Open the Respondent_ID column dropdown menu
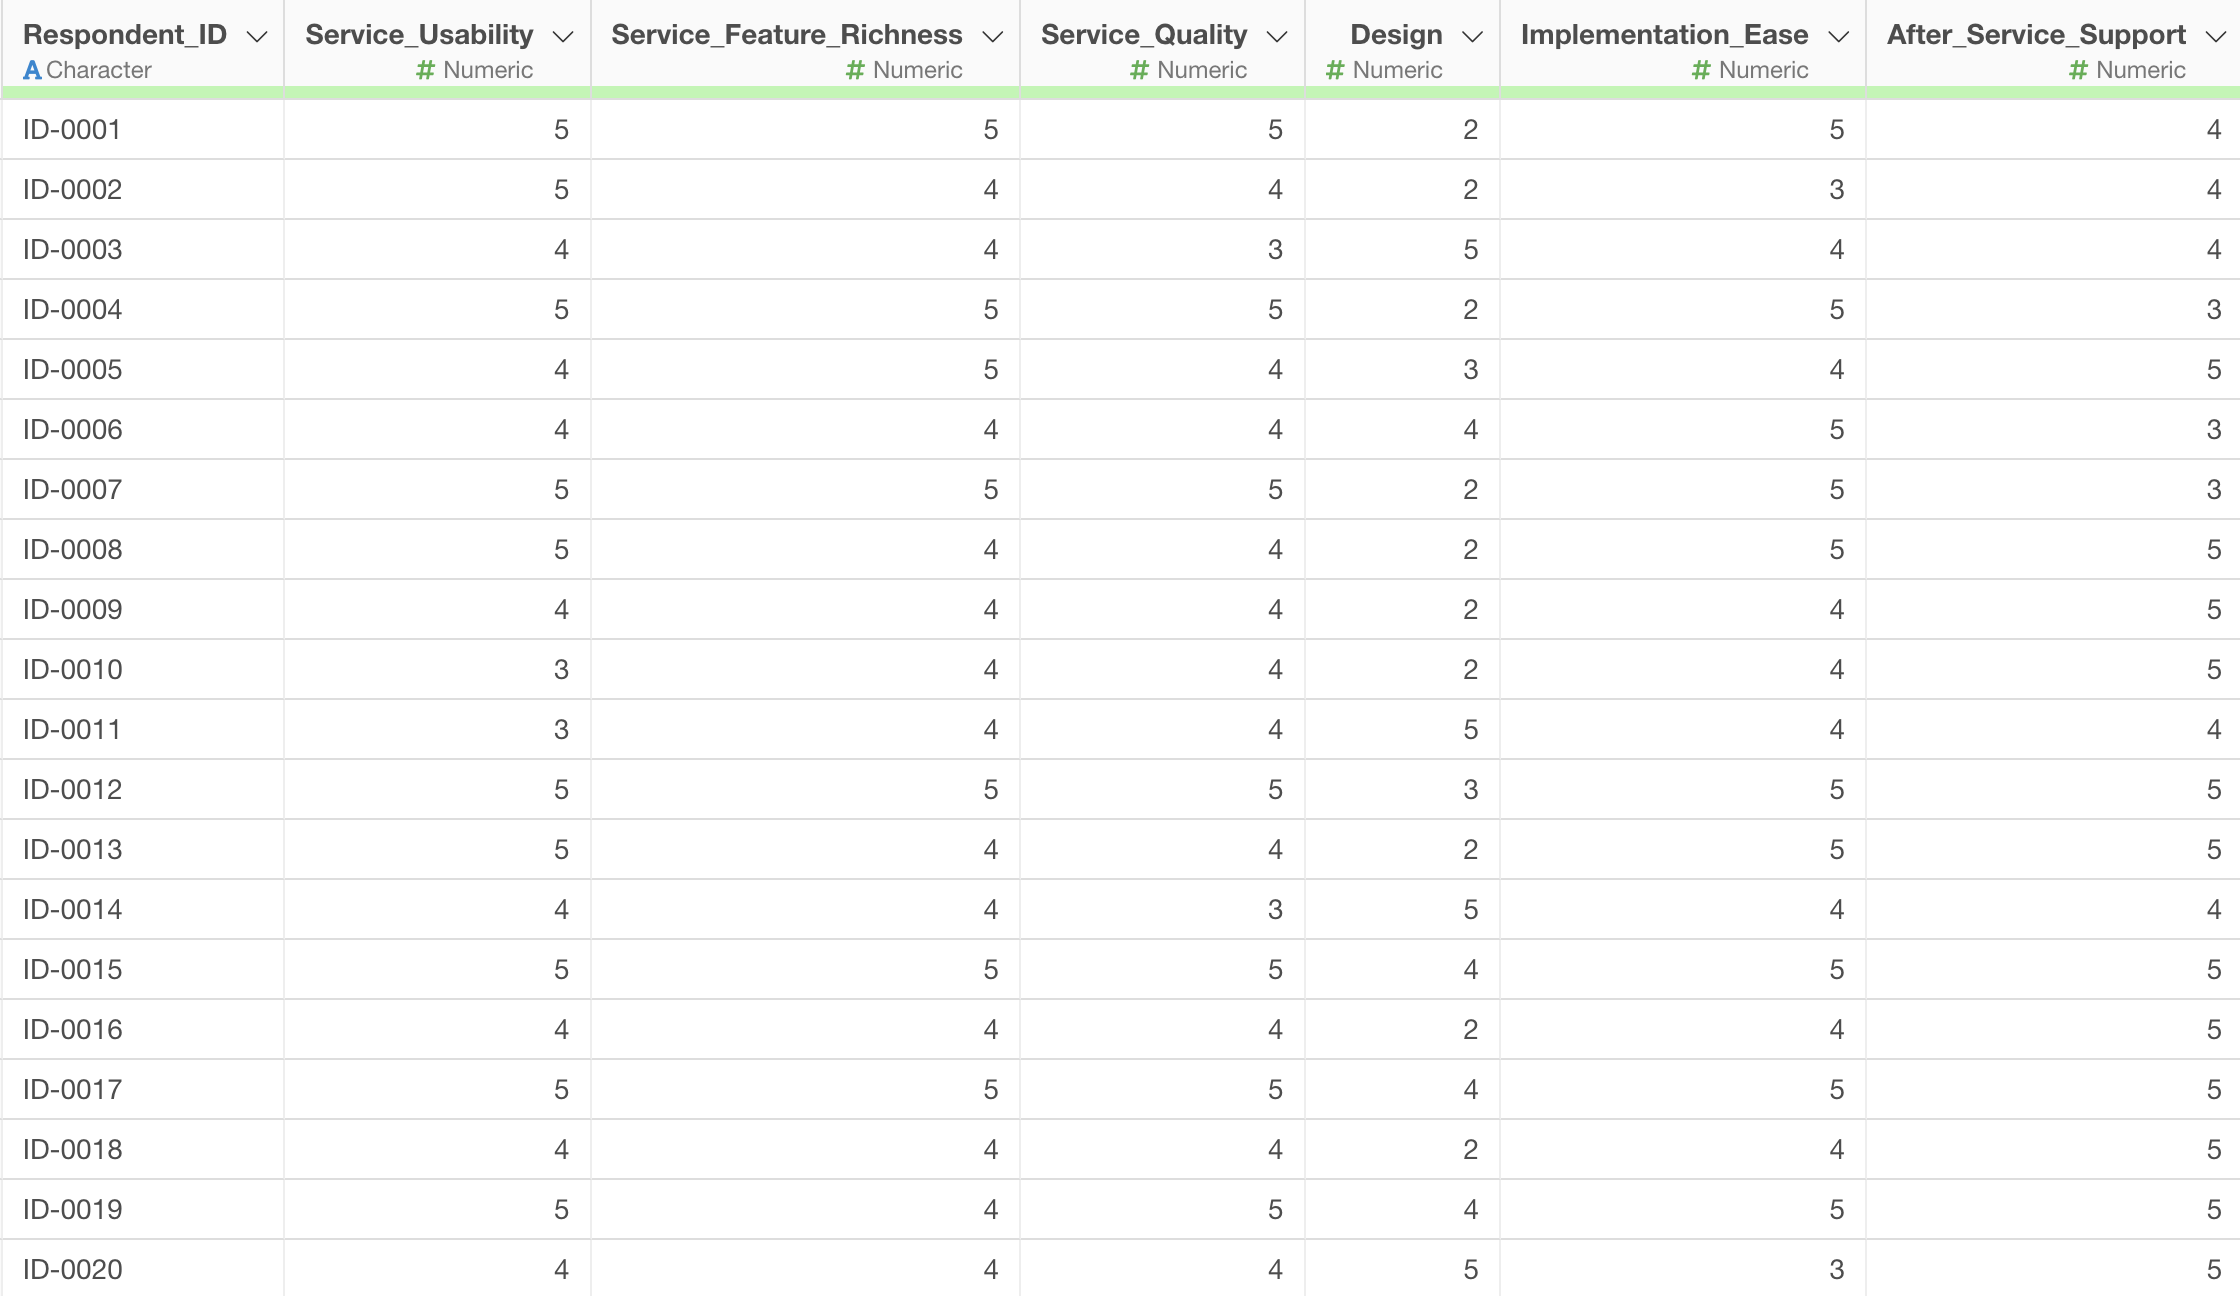2240x1296 pixels. click(257, 37)
